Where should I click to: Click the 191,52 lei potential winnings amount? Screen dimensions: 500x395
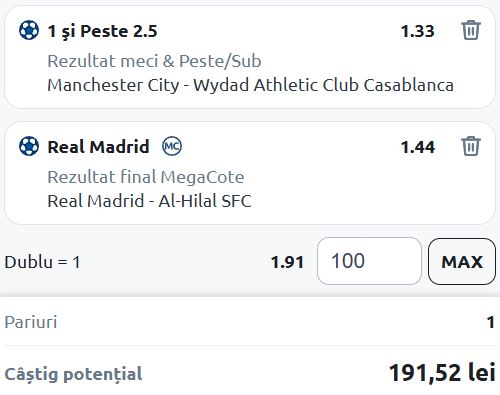tap(442, 372)
